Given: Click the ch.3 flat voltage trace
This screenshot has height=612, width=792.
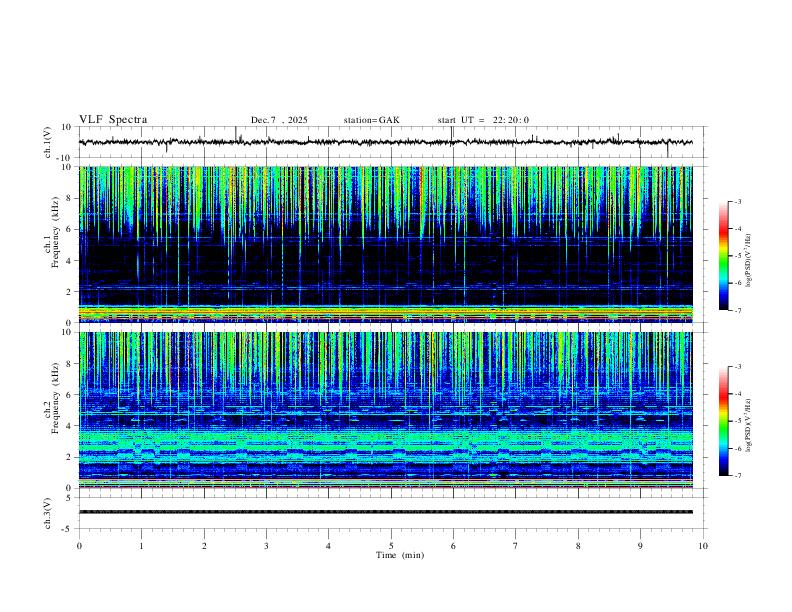Looking at the screenshot, I should (385, 512).
